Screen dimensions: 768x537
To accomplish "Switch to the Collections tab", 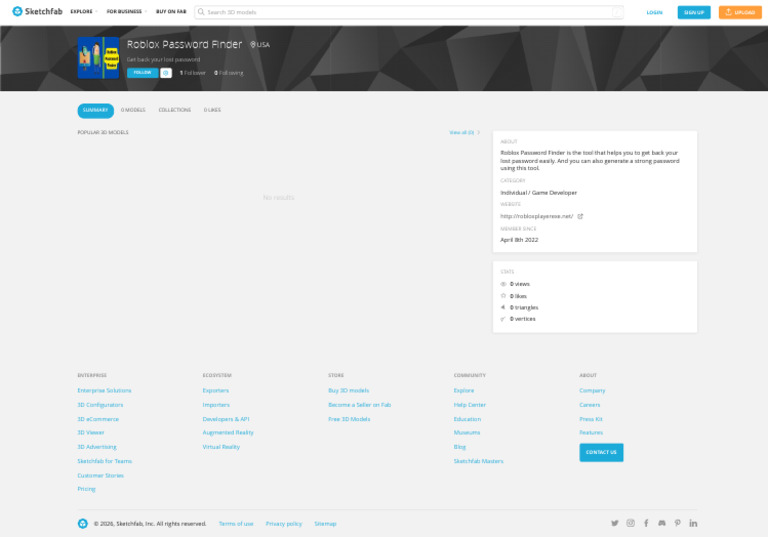I will 175,110.
